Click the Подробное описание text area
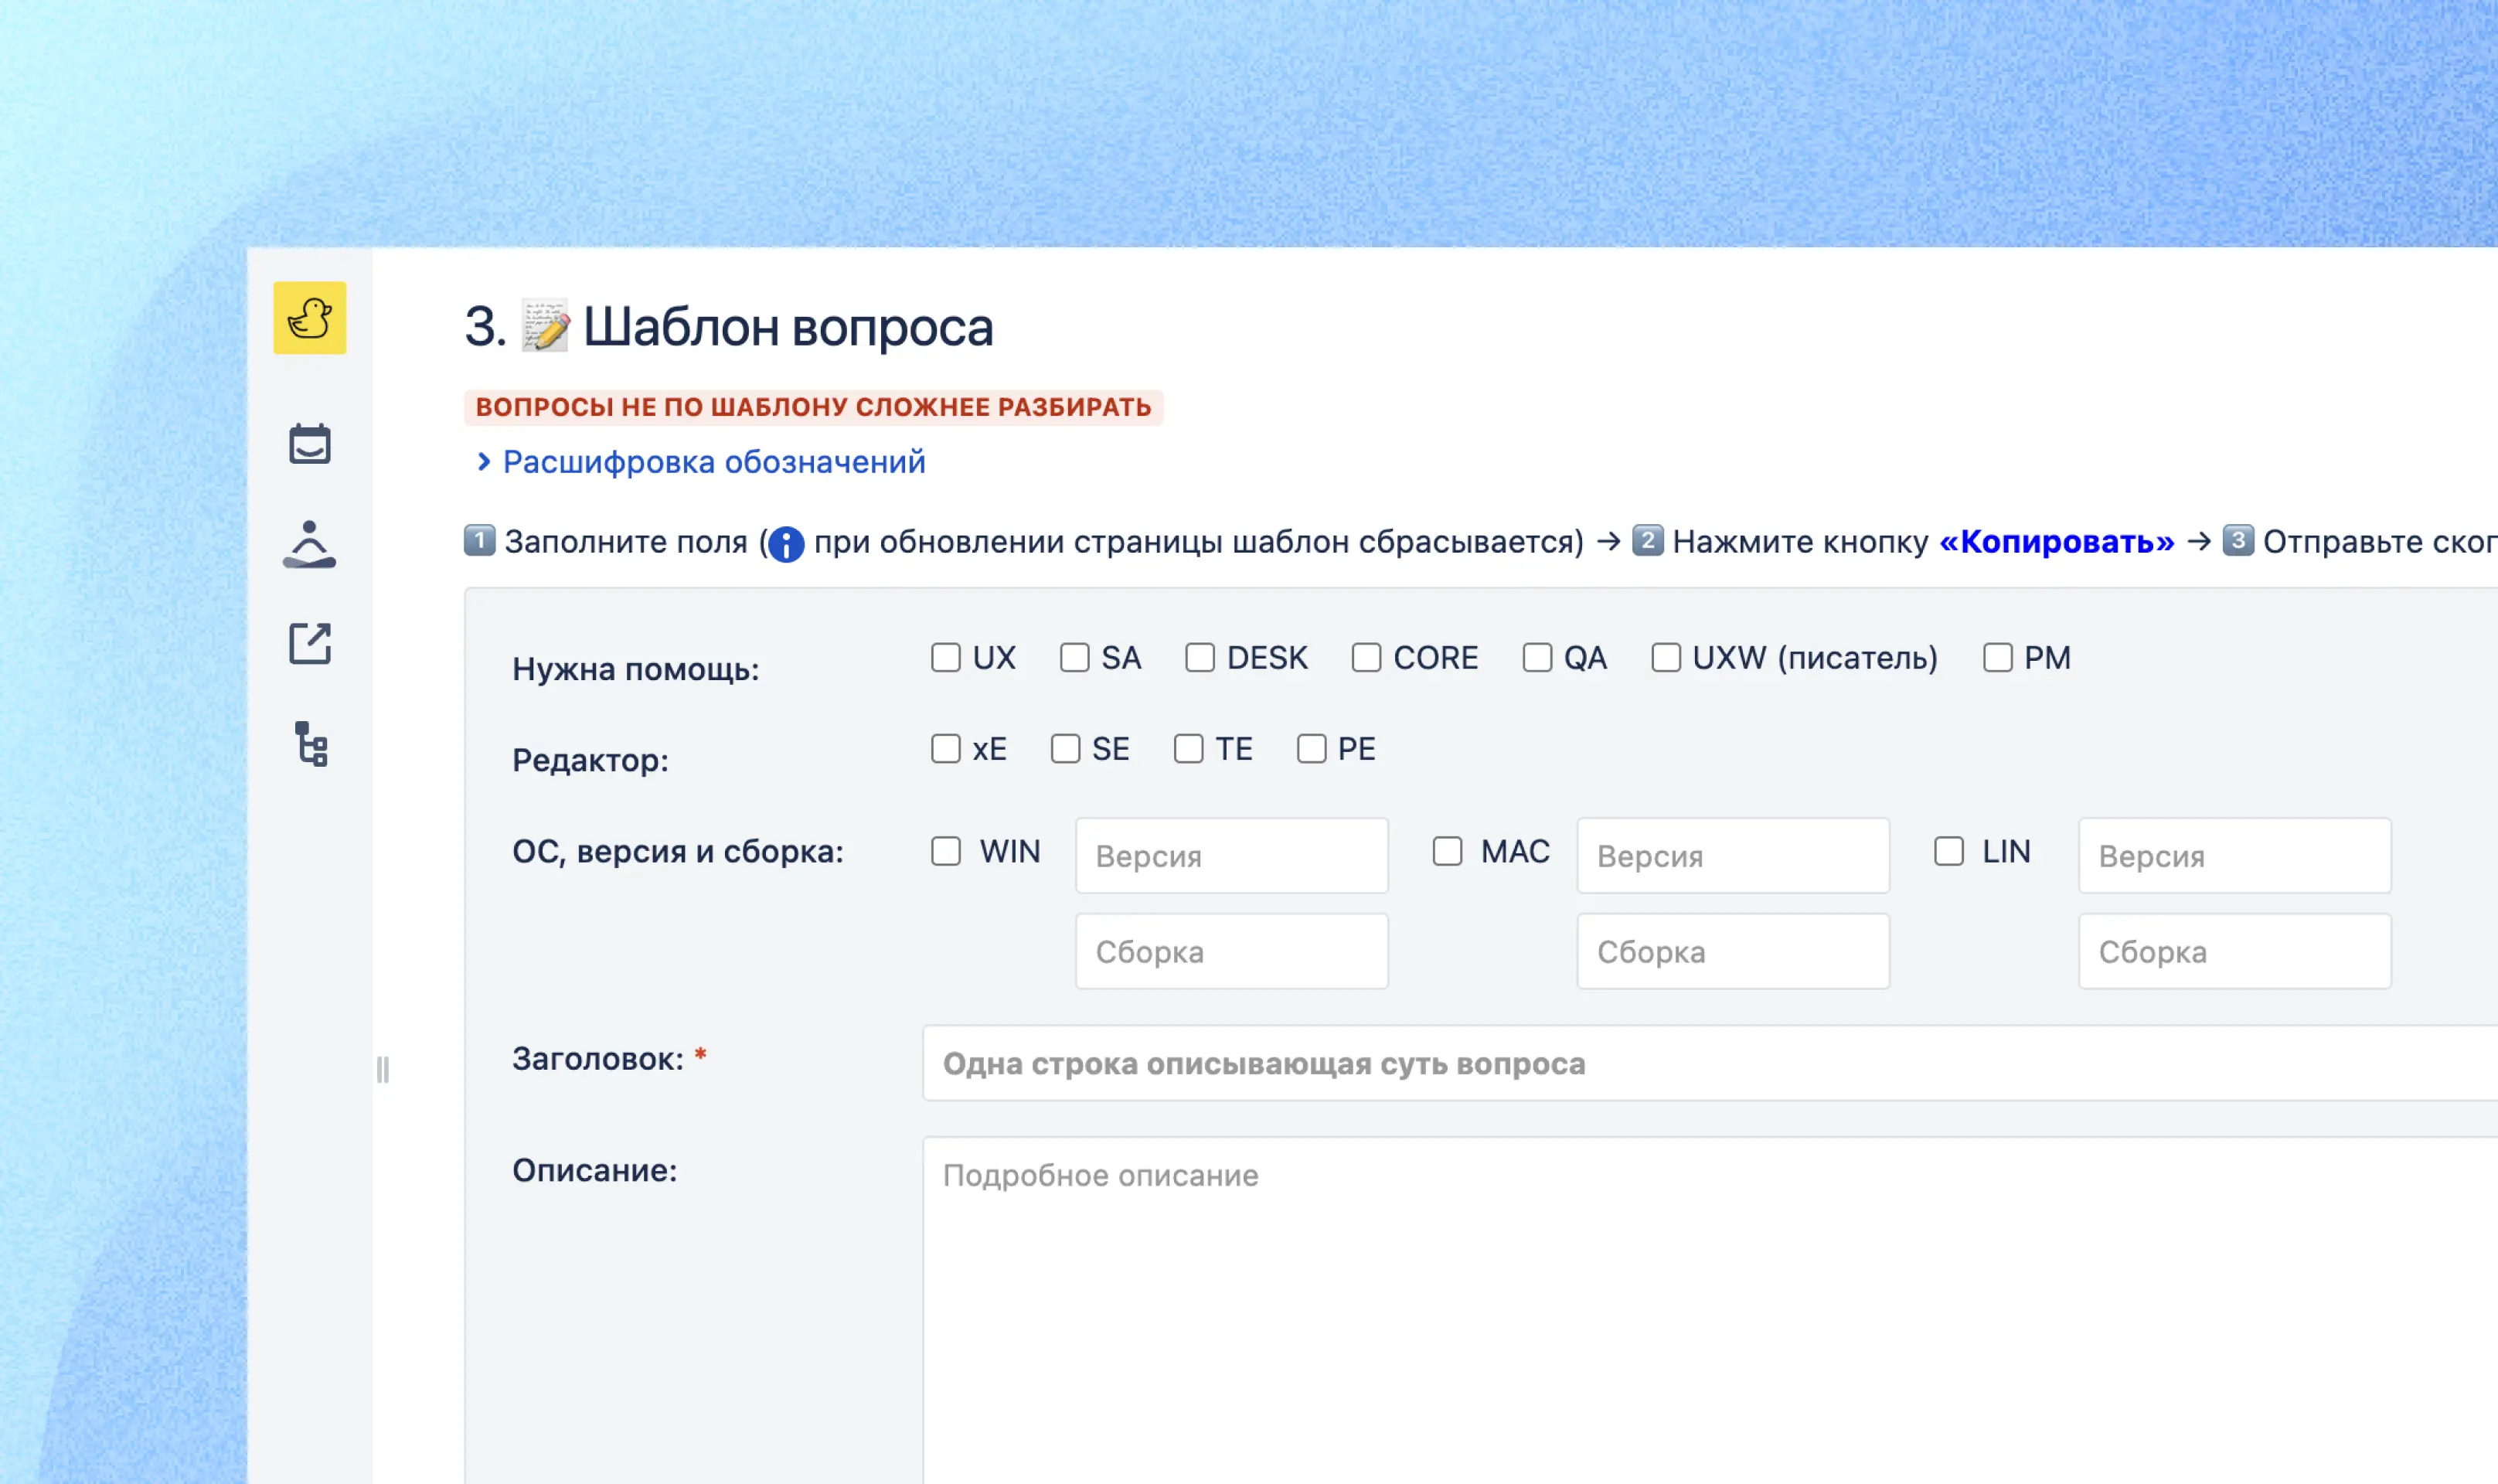The height and width of the screenshot is (1484, 2498). (1710, 1310)
